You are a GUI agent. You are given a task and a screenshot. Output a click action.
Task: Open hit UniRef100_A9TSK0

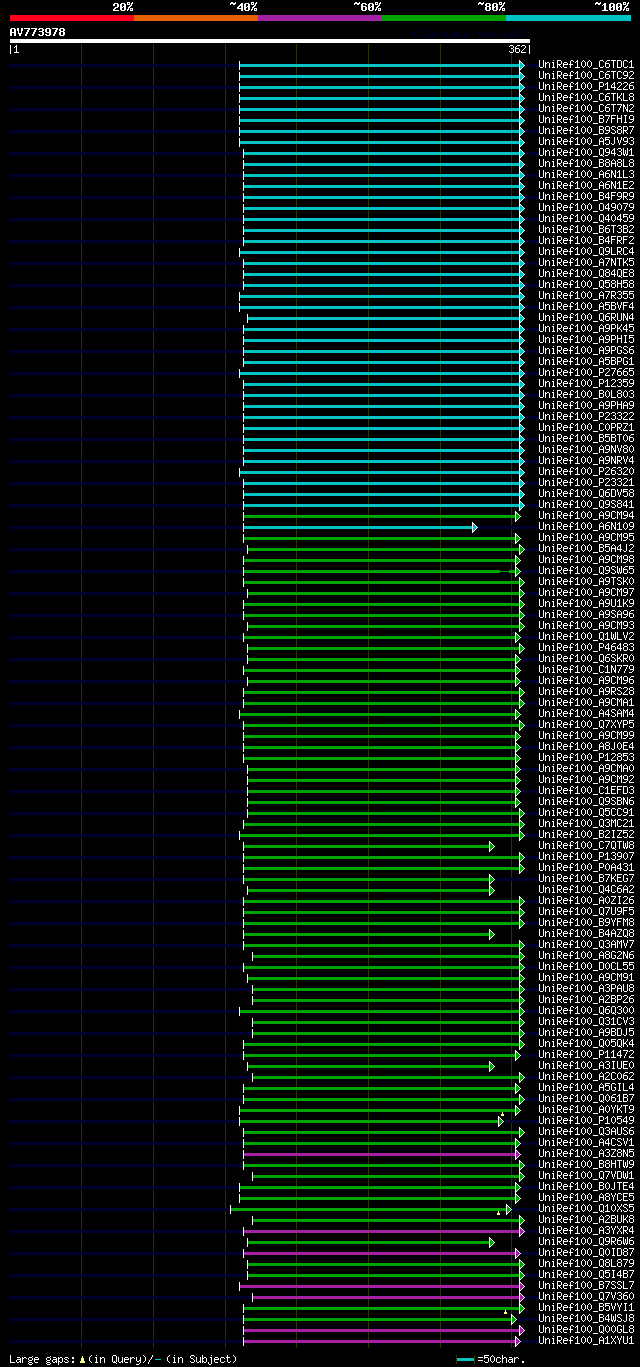click(x=586, y=582)
